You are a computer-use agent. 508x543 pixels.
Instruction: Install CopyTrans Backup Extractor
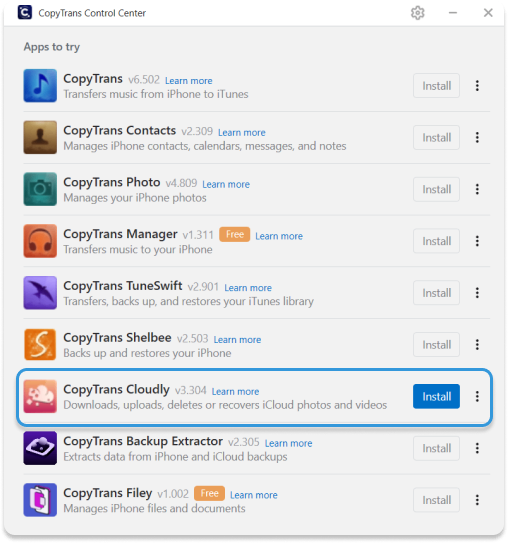click(436, 448)
